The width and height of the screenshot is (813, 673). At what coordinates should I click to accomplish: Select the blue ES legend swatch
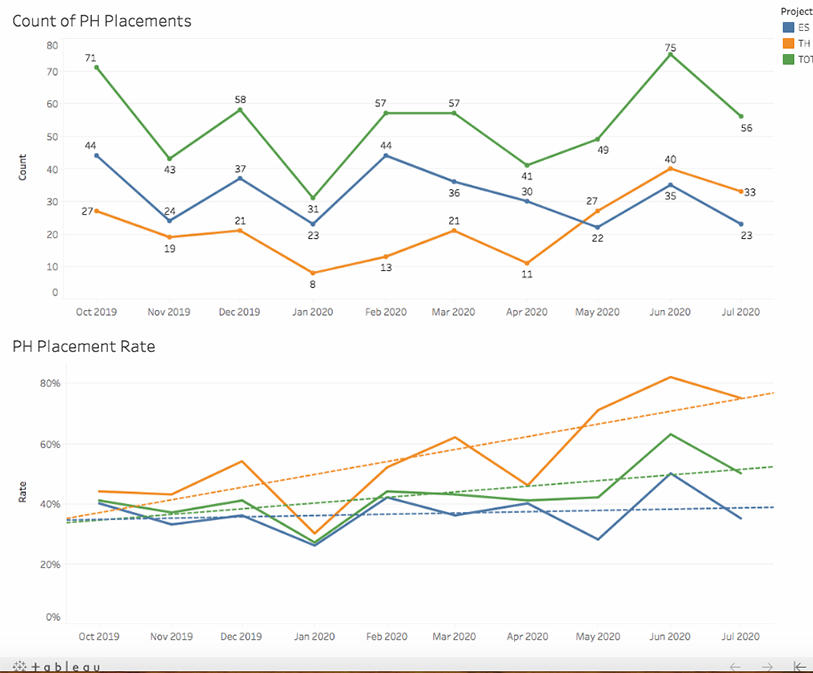pos(788,27)
